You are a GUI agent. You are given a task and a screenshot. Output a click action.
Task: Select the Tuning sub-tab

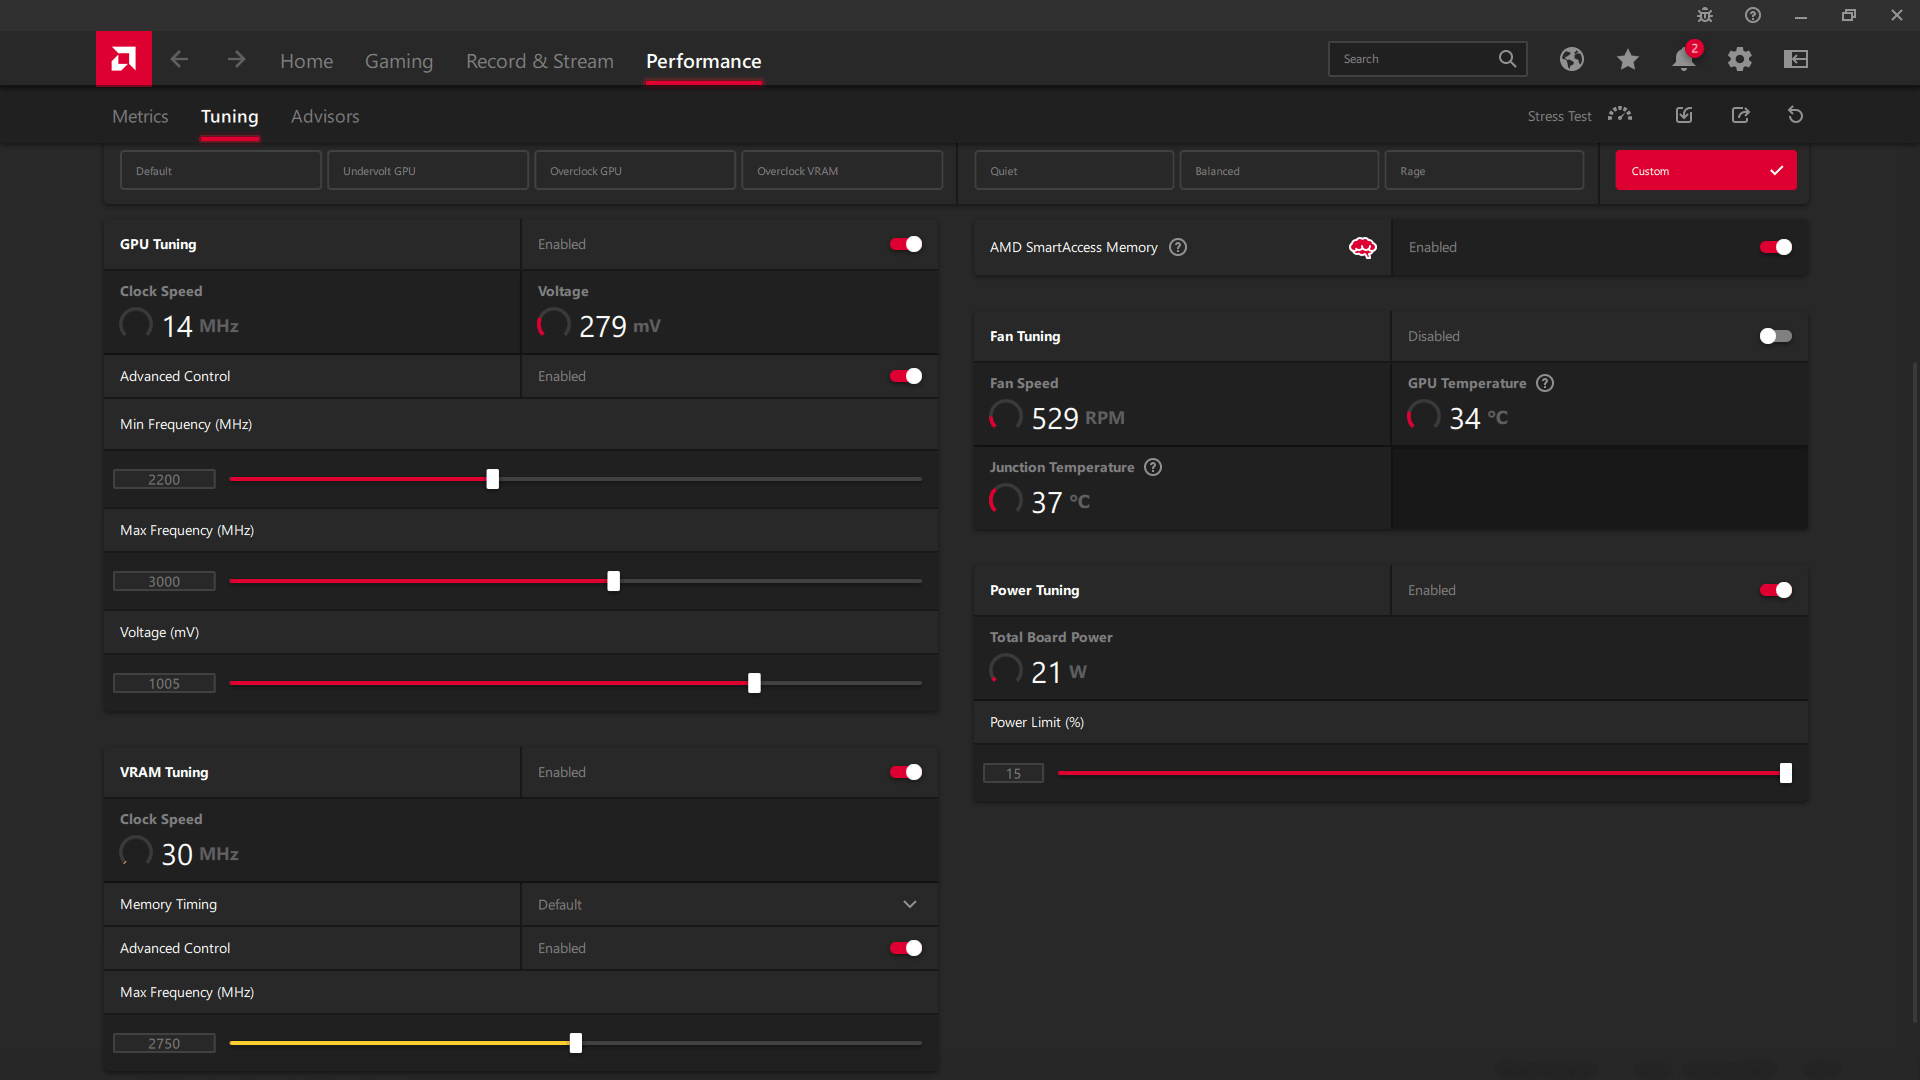tap(229, 116)
